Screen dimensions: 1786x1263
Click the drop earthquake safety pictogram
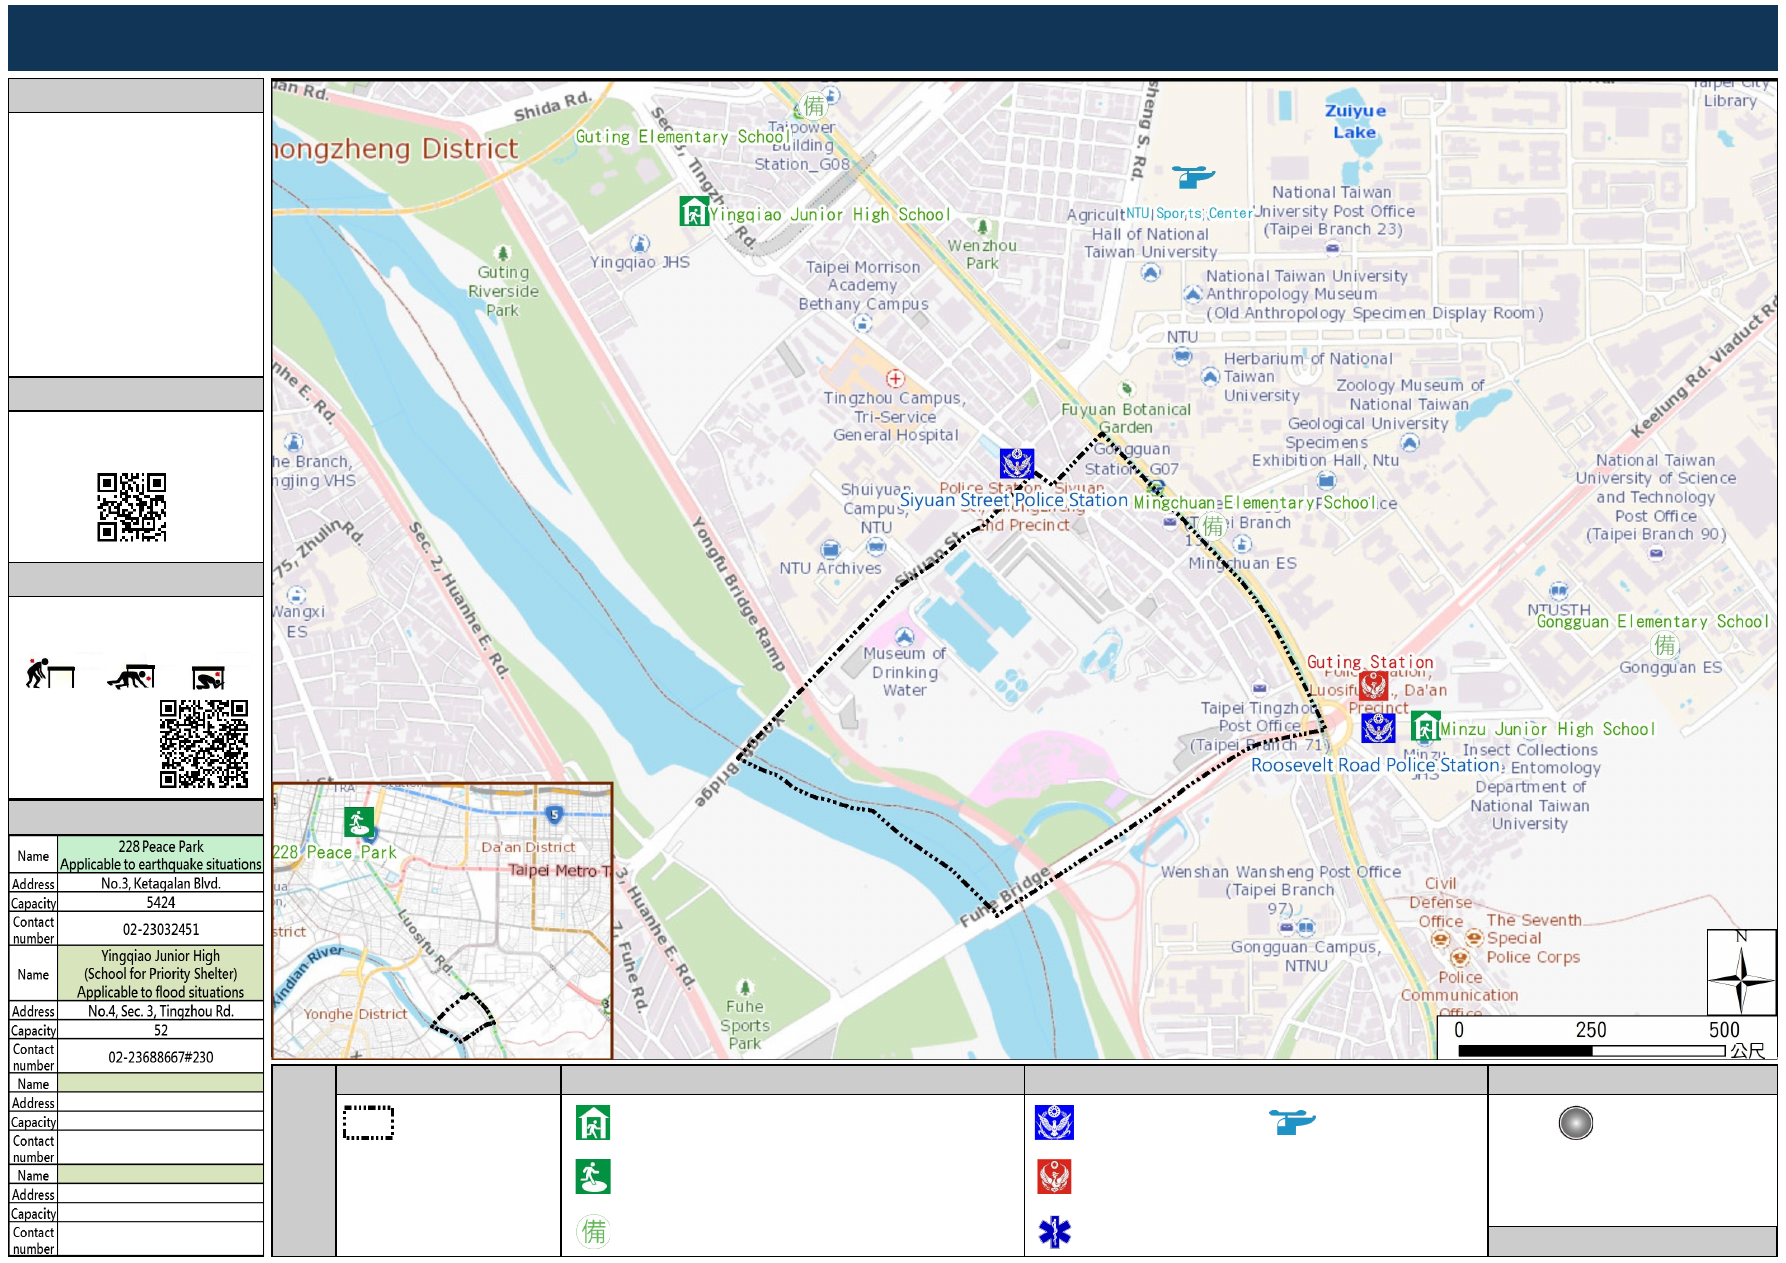click(x=50, y=674)
